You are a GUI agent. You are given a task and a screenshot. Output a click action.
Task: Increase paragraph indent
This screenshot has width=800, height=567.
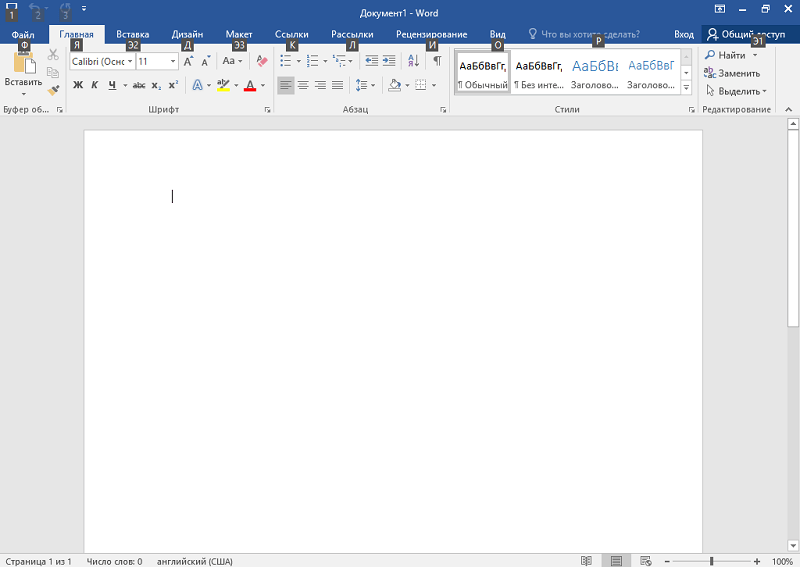tap(389, 61)
